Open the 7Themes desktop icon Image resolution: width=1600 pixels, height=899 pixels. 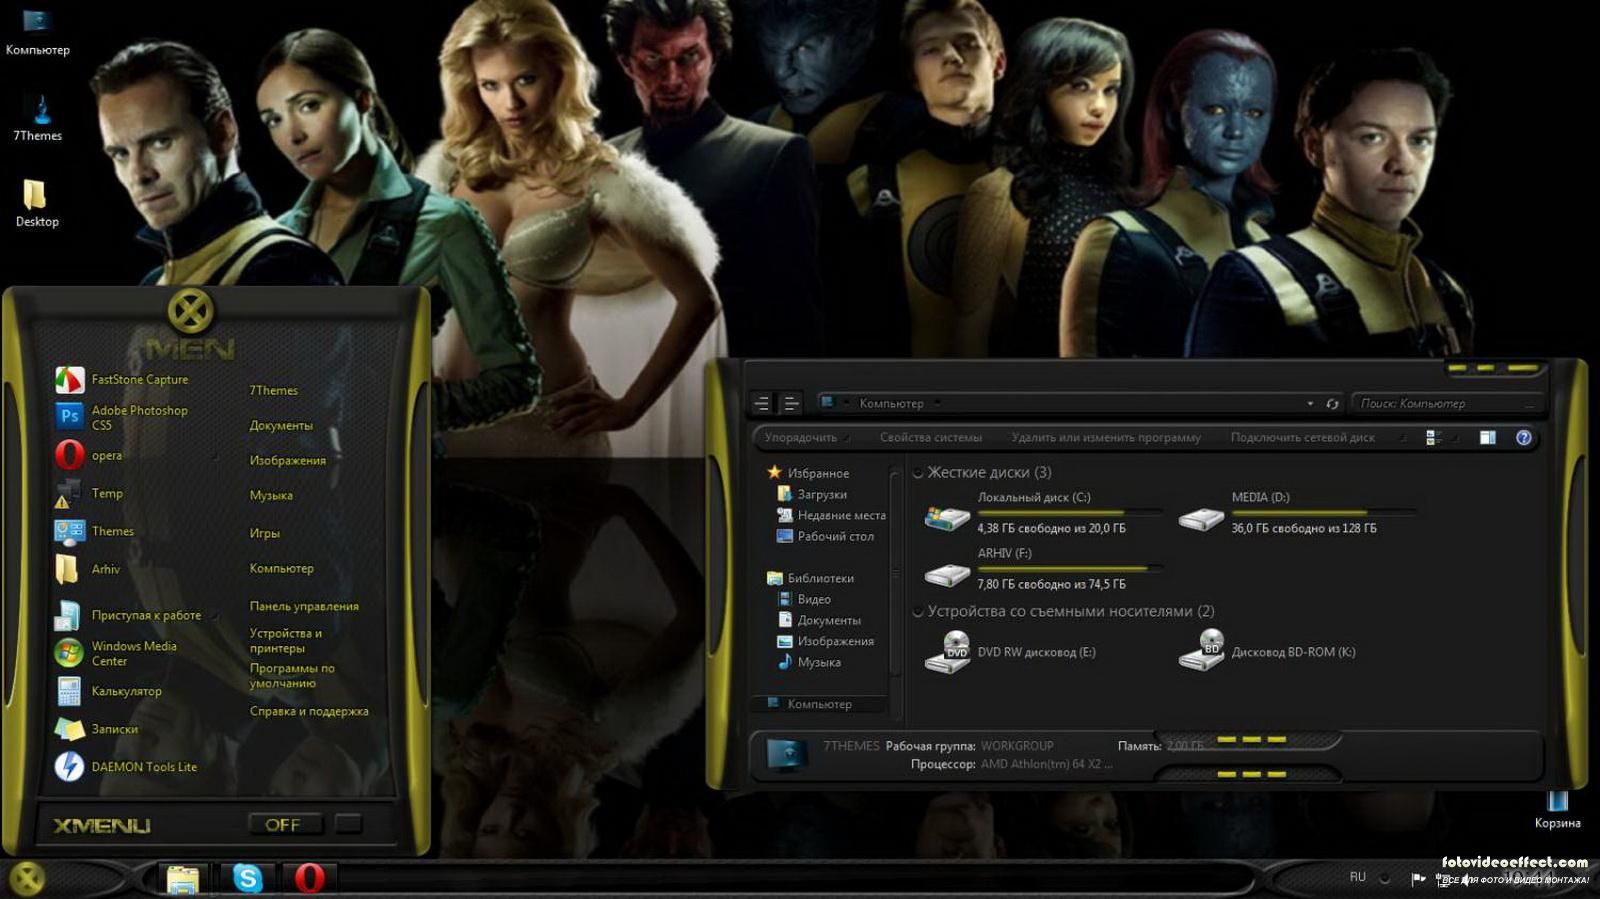click(38, 118)
